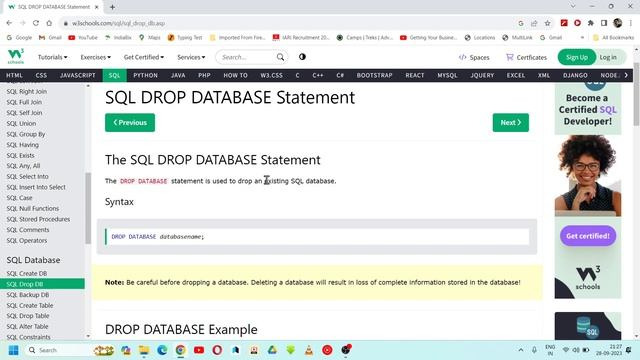Open SQL Create DB sidebar link
The image size is (640, 360).
(x=27, y=273)
